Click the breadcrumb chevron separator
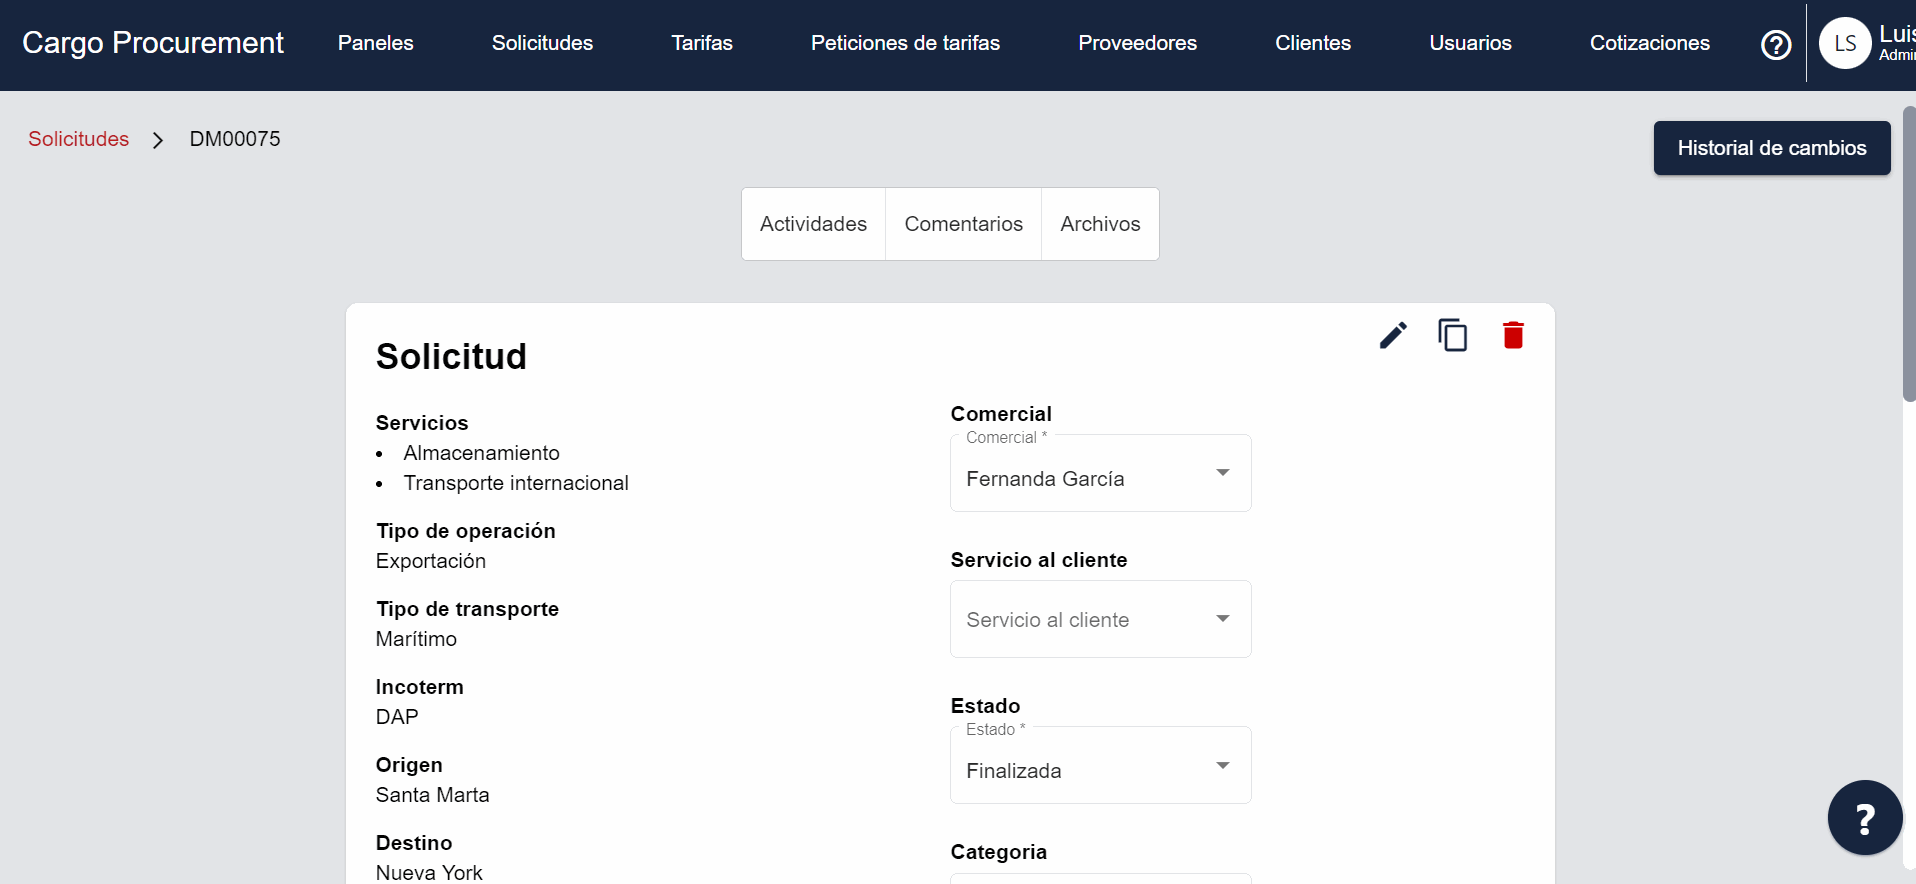Screen dimensions: 1916x884 [x=158, y=140]
